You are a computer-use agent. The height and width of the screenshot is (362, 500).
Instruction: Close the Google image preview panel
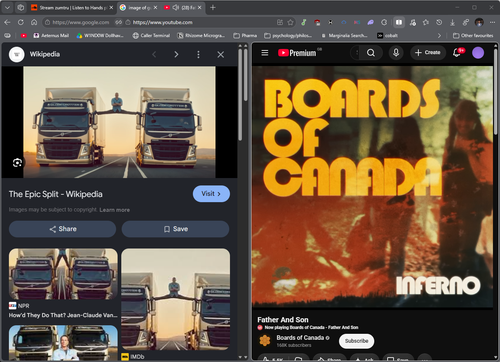click(x=221, y=54)
